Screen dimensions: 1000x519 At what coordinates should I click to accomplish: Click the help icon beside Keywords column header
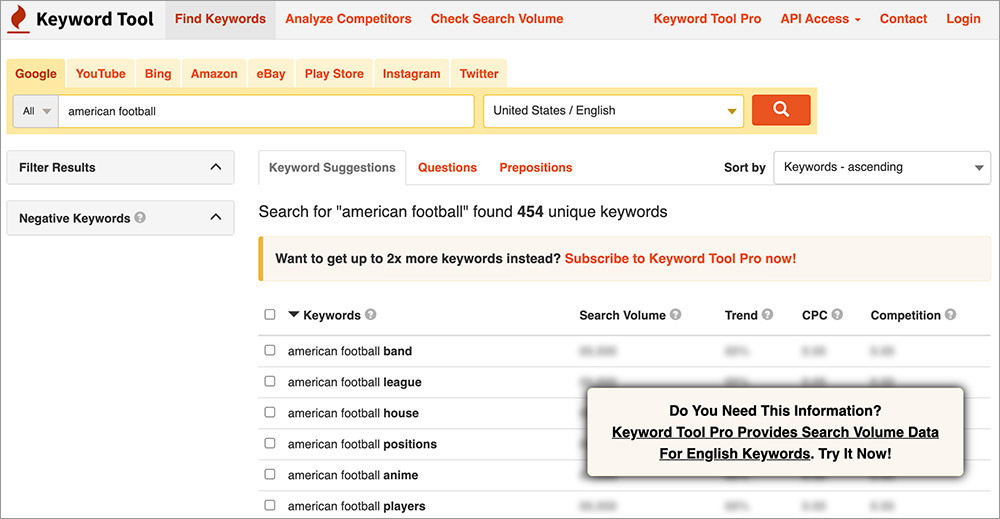pyautogui.click(x=371, y=314)
